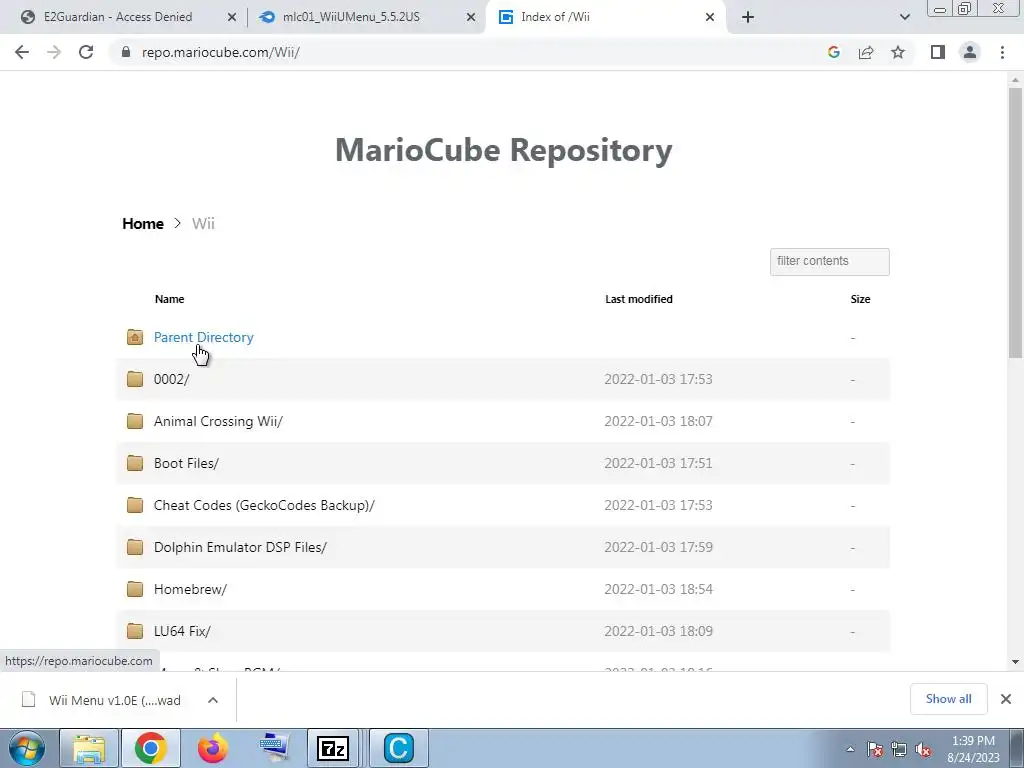Select the Index of /Wii tab

(x=555, y=17)
